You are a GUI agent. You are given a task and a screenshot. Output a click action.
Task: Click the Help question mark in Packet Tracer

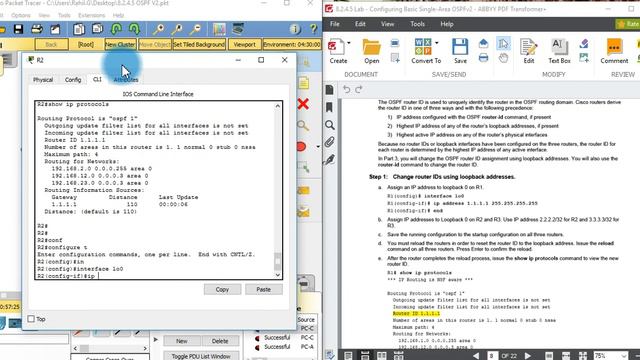pyautogui.click(x=313, y=29)
